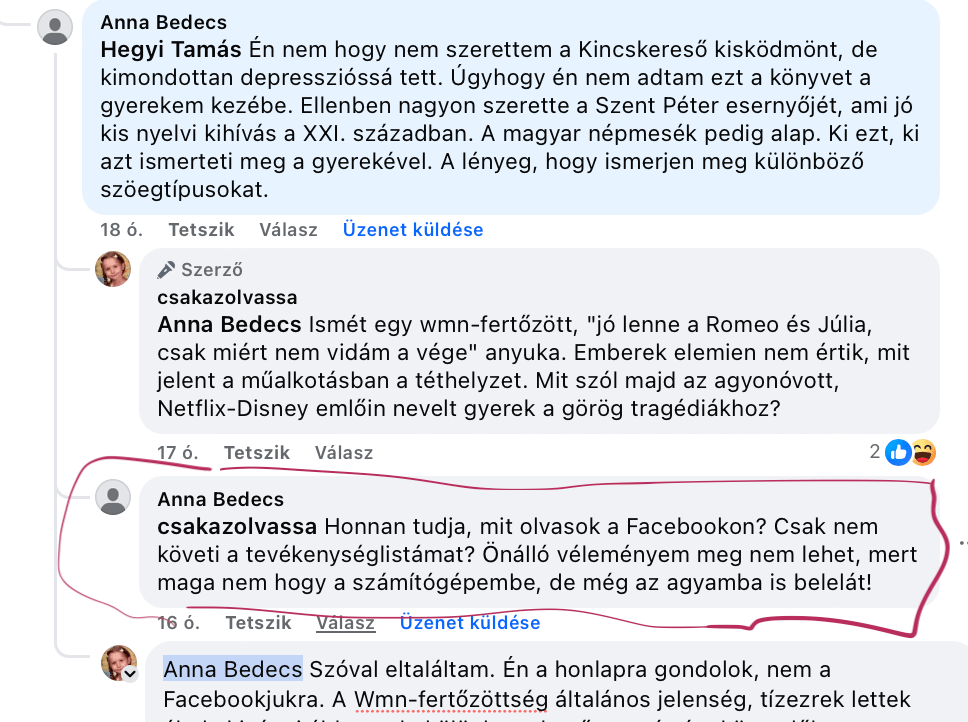Open Anna Bedecs's avatar on the topmost comment
Viewport: 968px width, 722px height.
coord(55,27)
